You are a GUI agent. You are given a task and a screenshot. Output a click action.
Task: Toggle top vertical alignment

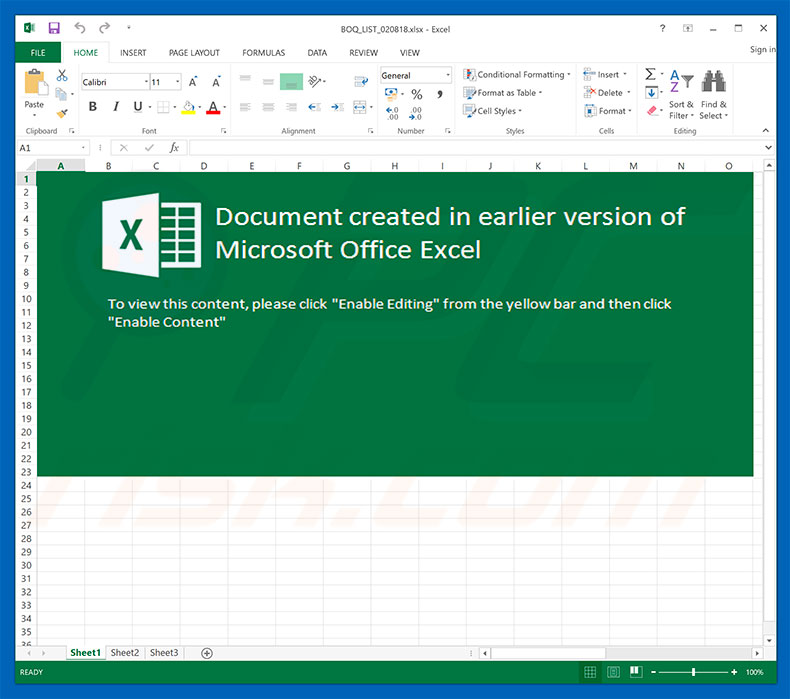click(245, 79)
